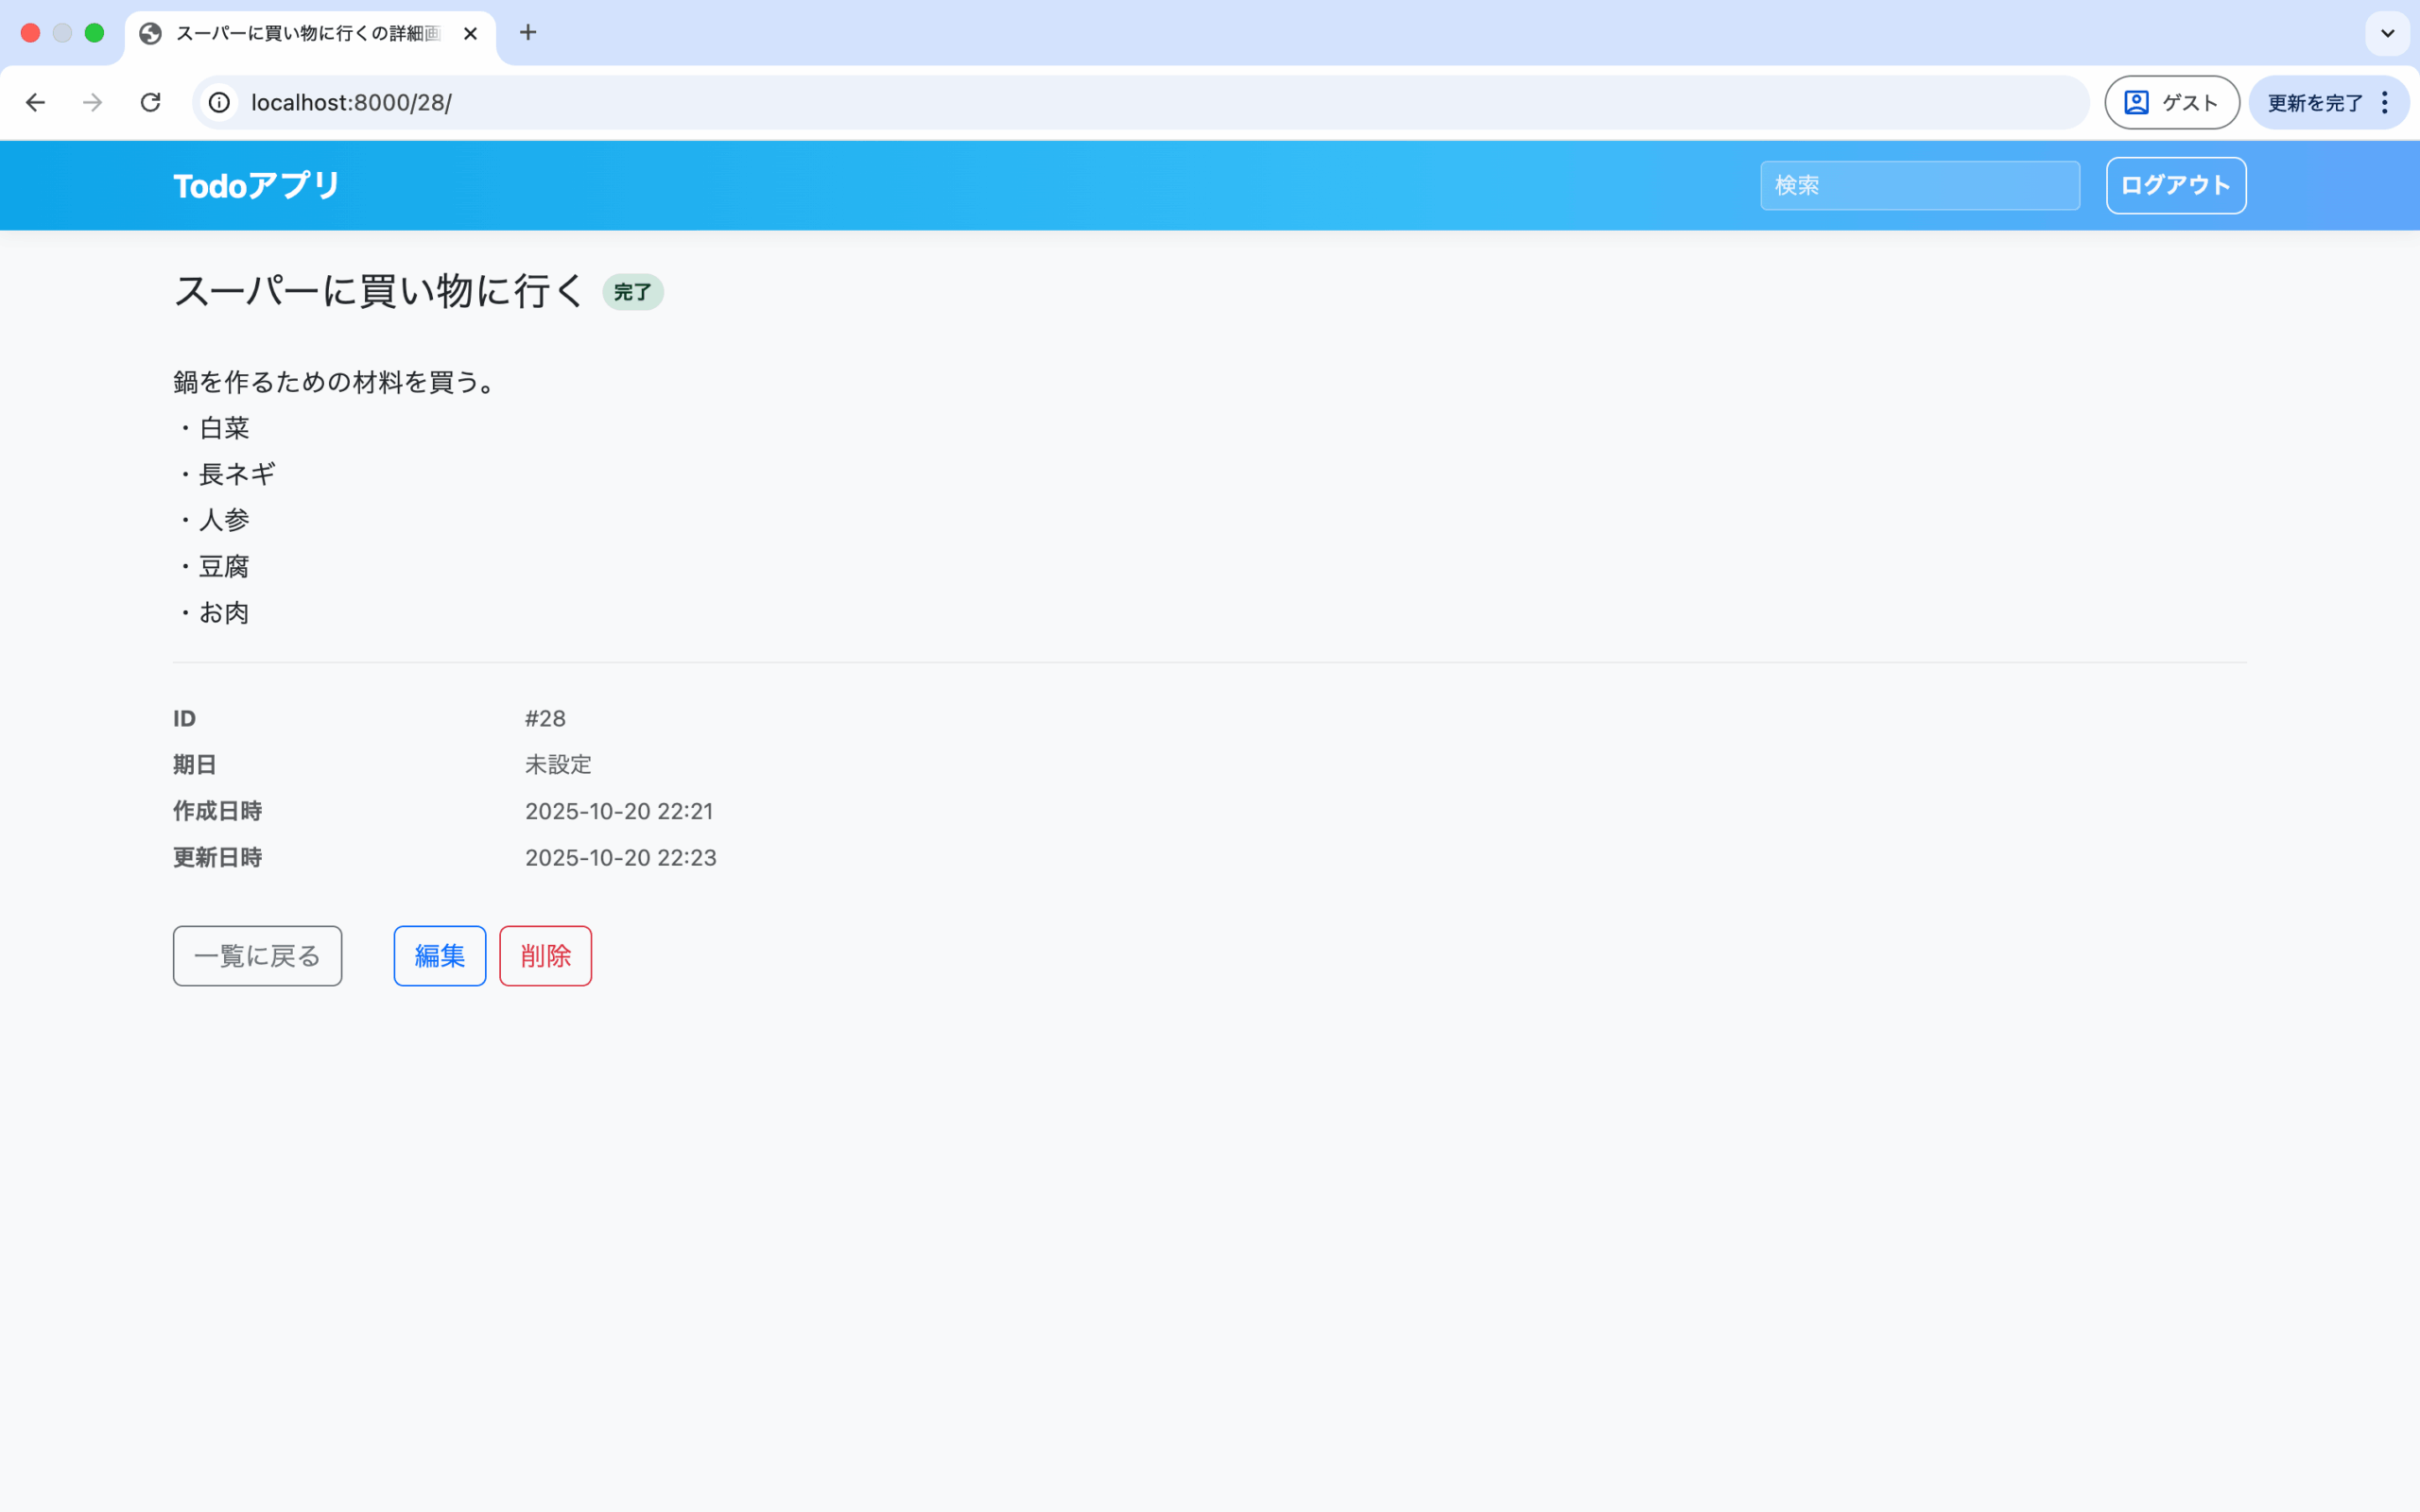Click the red 削除 delete button
The width and height of the screenshot is (2420, 1512).
[545, 955]
